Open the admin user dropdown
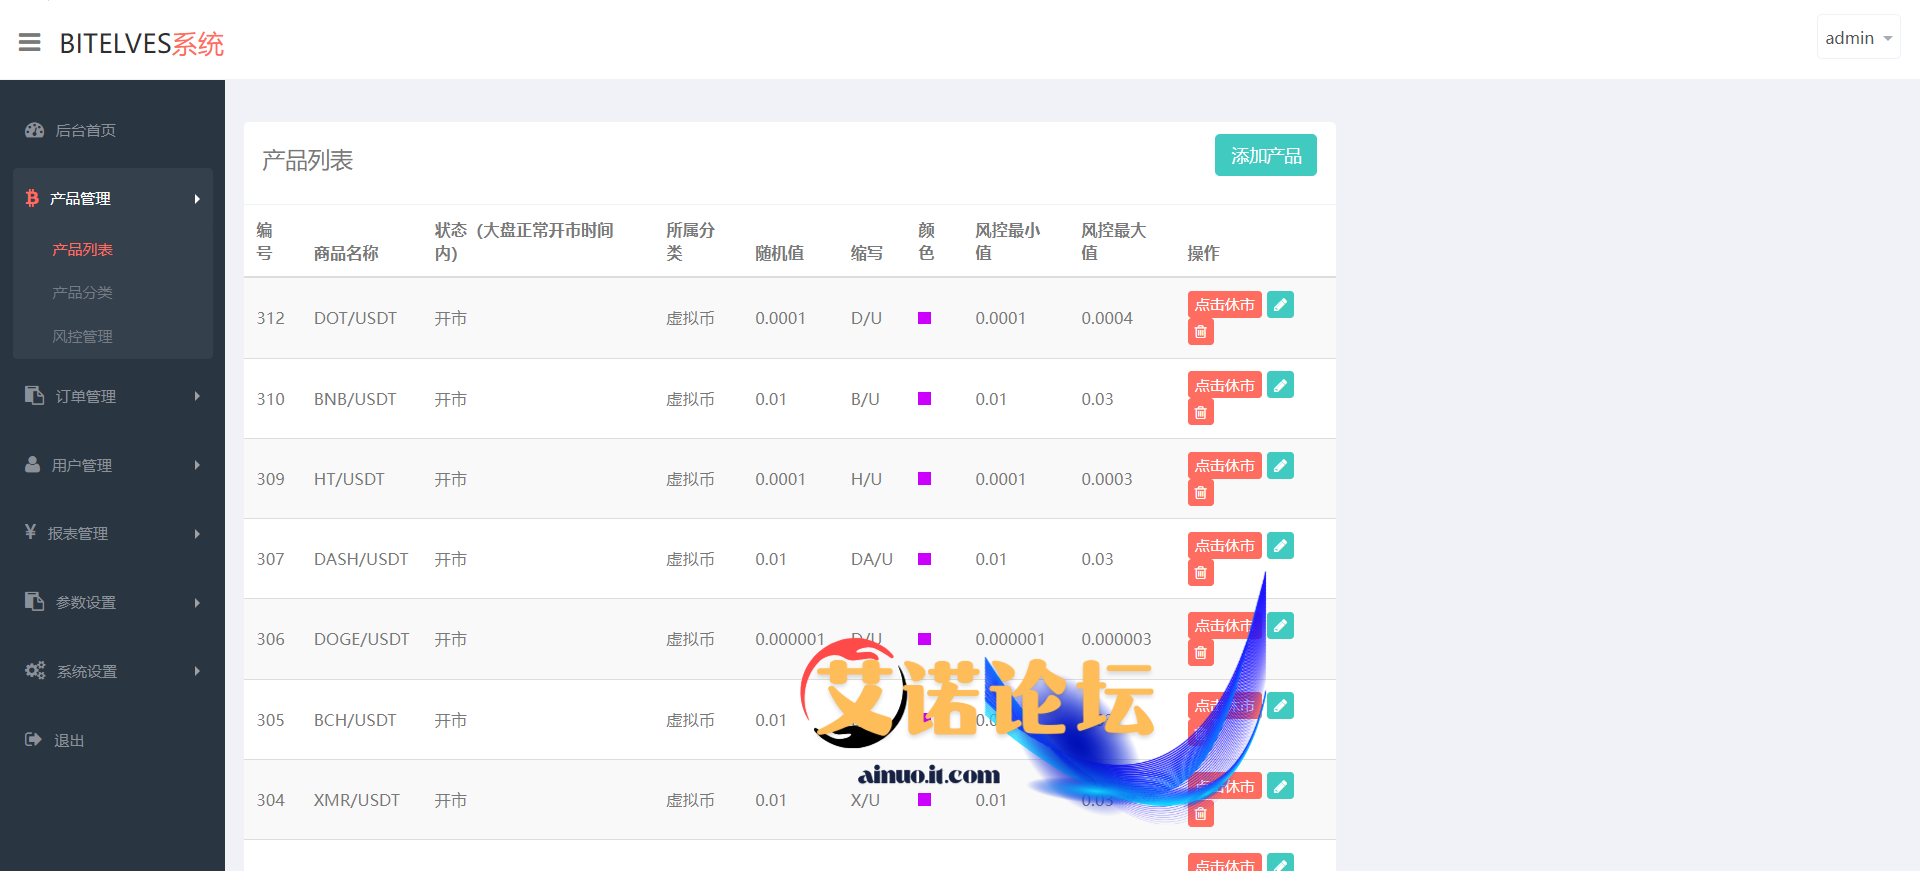 coord(1858,38)
